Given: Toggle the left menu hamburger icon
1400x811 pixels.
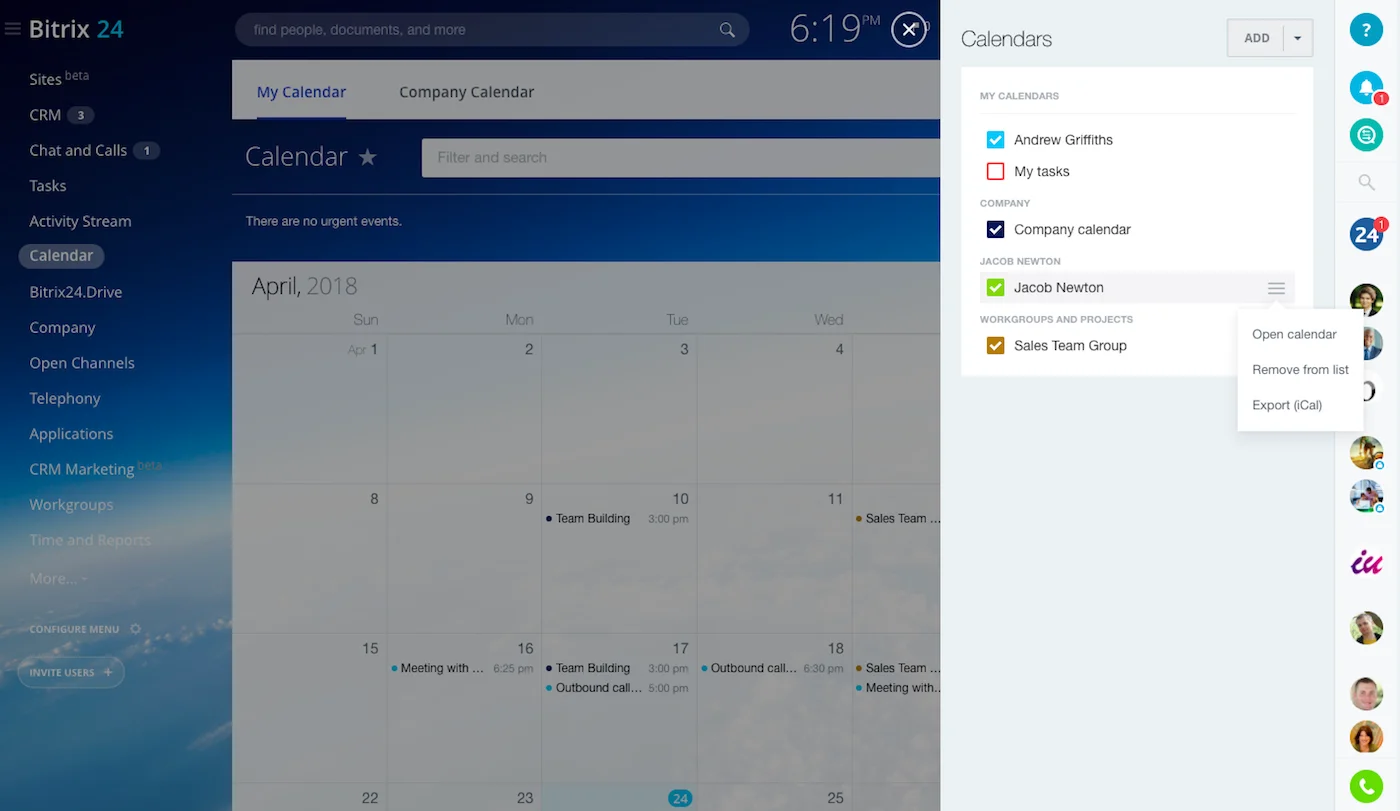Looking at the screenshot, I should coord(13,30).
